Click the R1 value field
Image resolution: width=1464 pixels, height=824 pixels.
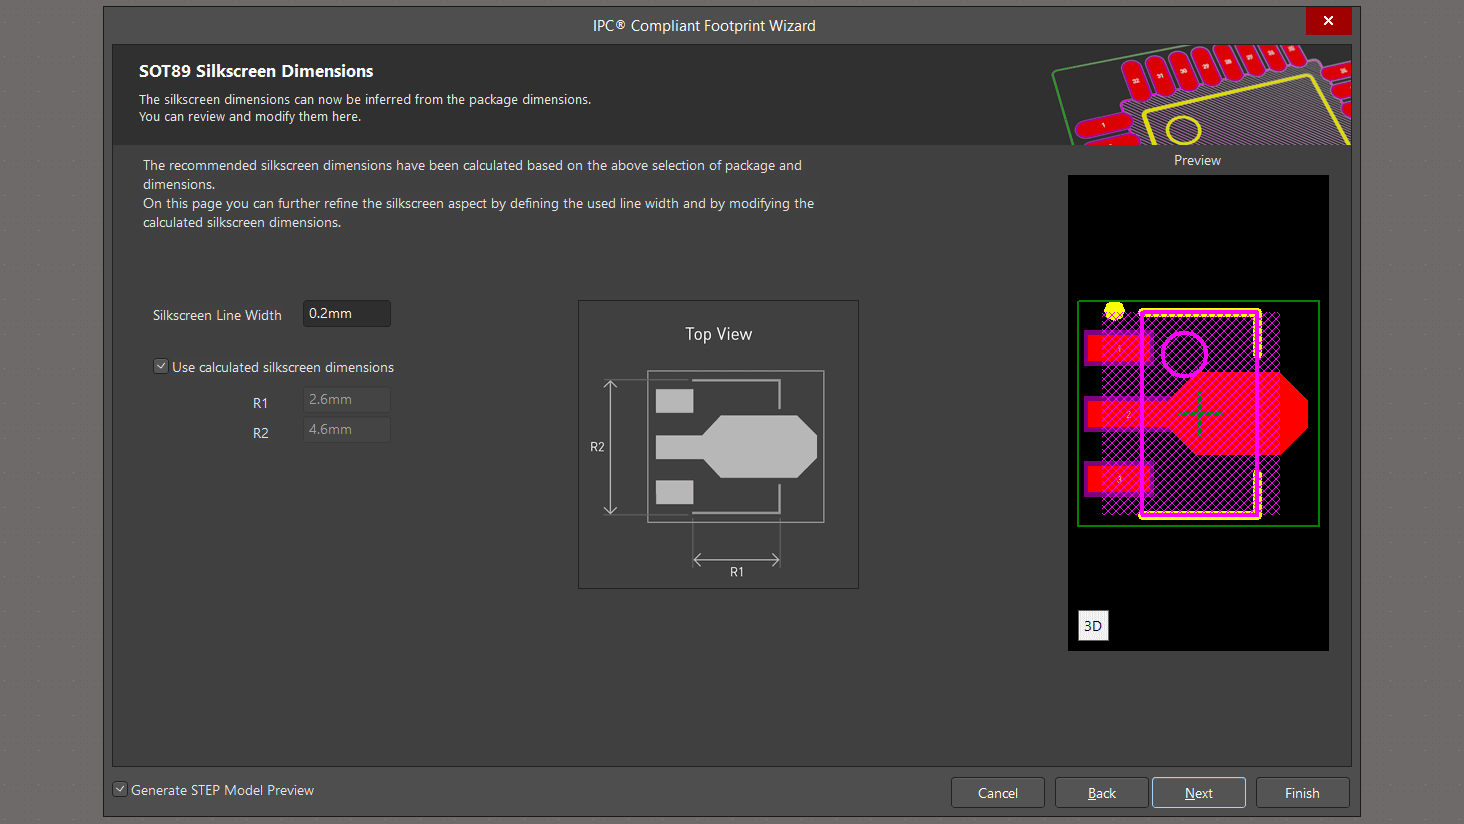click(x=346, y=400)
